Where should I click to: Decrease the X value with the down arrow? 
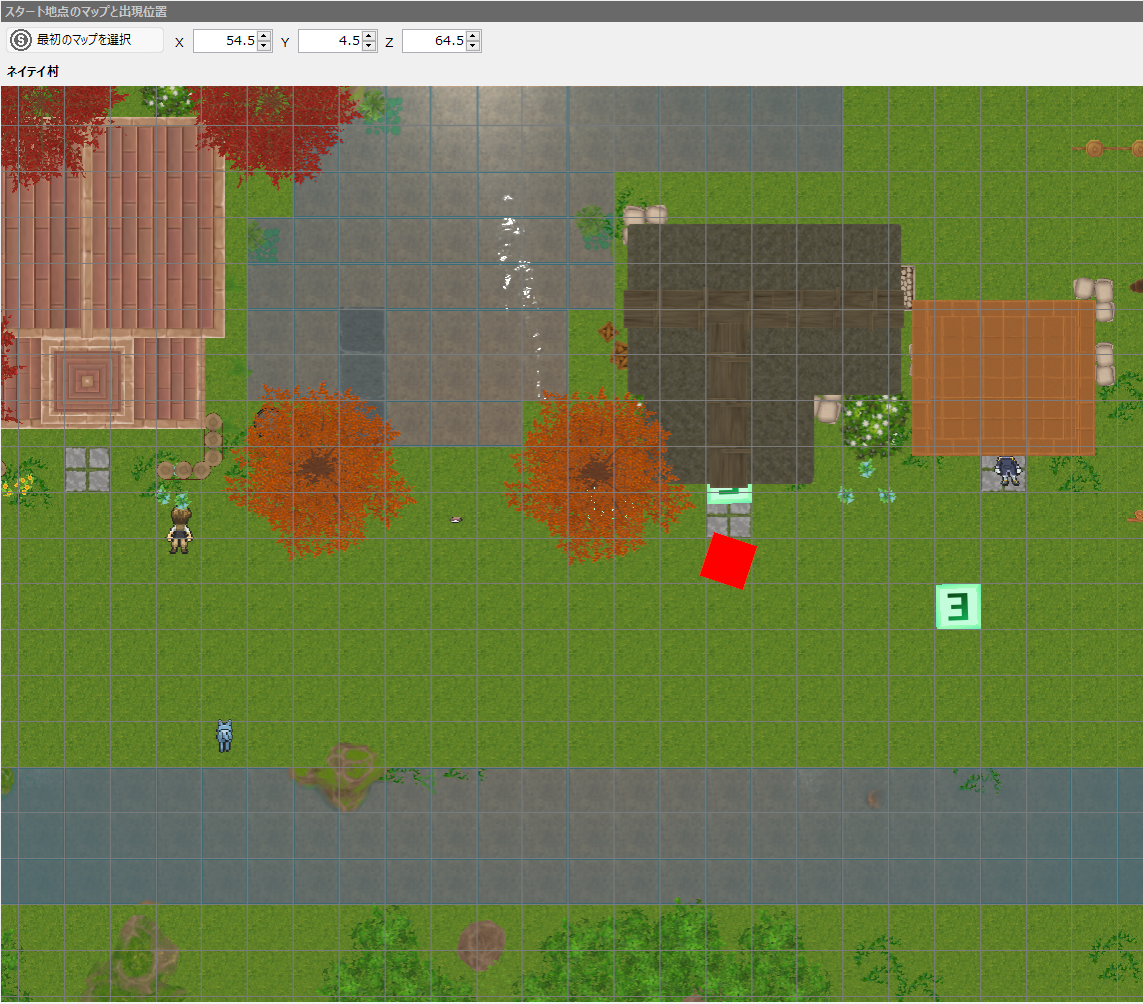pyautogui.click(x=264, y=46)
